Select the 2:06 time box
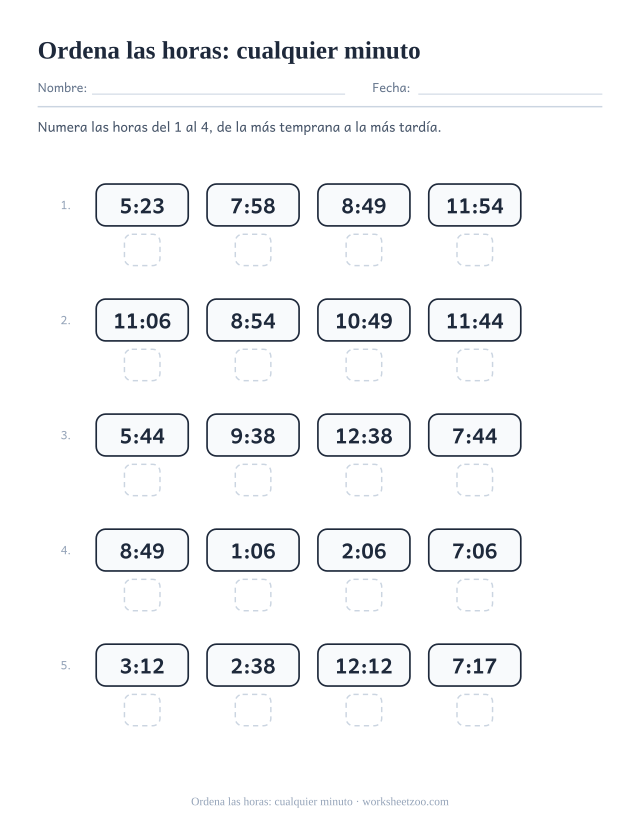The width and height of the screenshot is (640, 829). (364, 550)
